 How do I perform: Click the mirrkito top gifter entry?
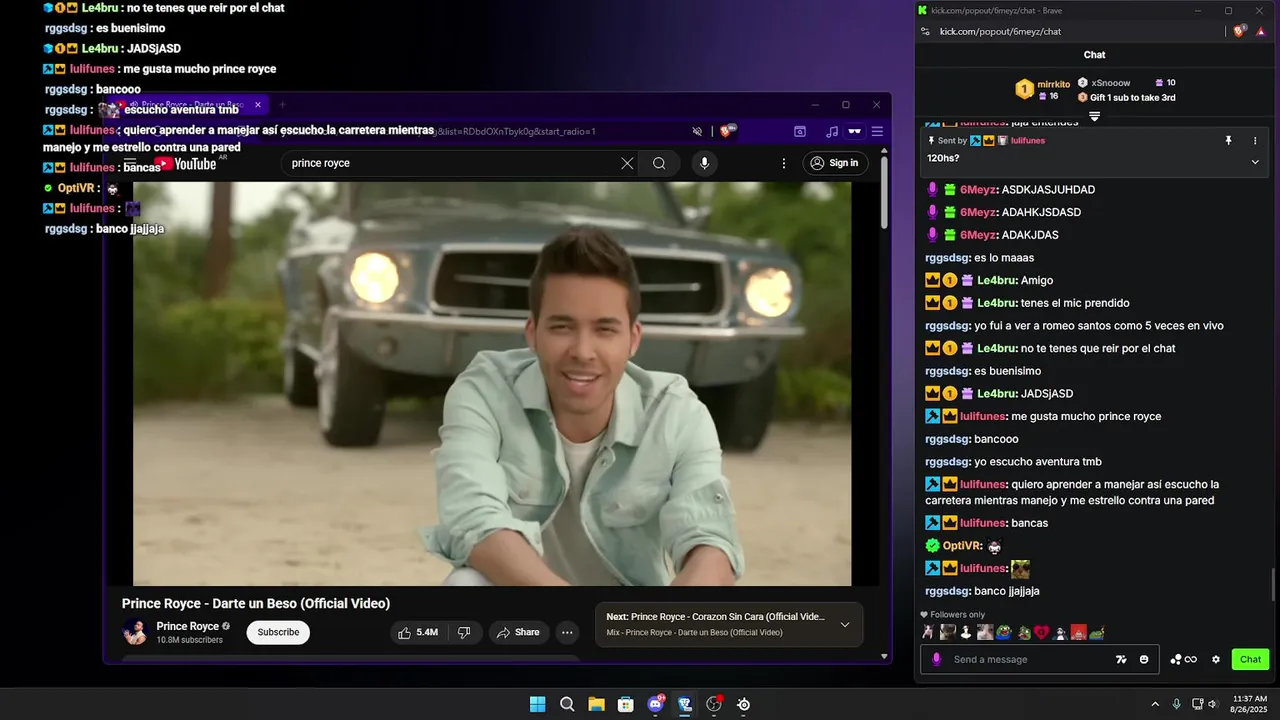pos(1043,89)
